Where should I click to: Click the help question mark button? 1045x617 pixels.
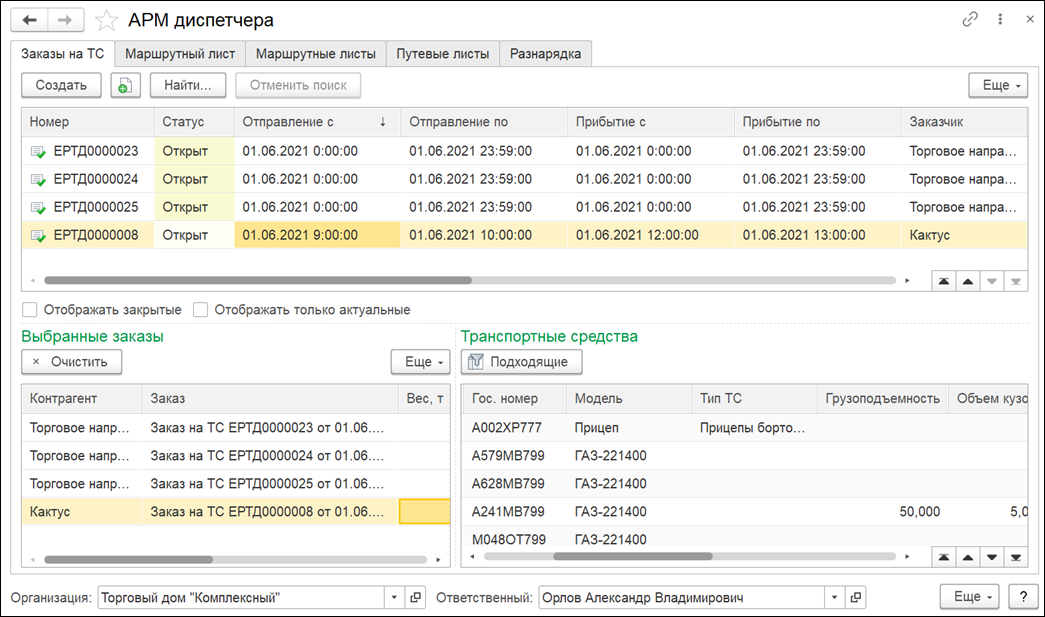pos(1021,597)
